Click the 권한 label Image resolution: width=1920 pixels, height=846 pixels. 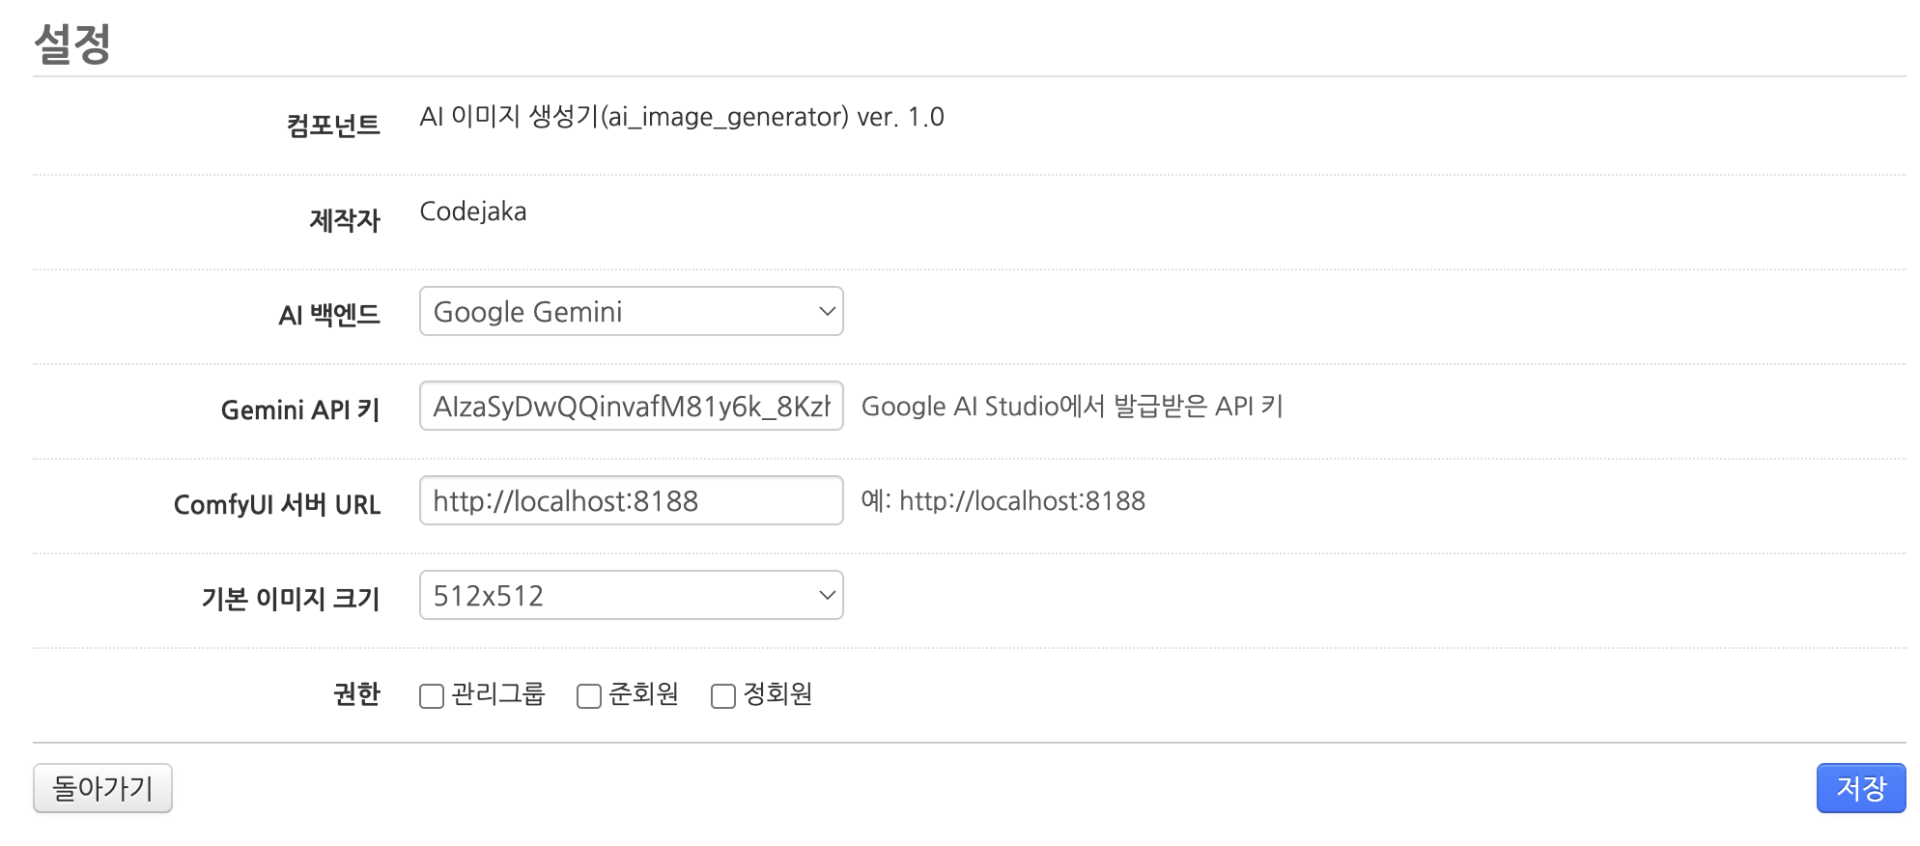(x=356, y=694)
